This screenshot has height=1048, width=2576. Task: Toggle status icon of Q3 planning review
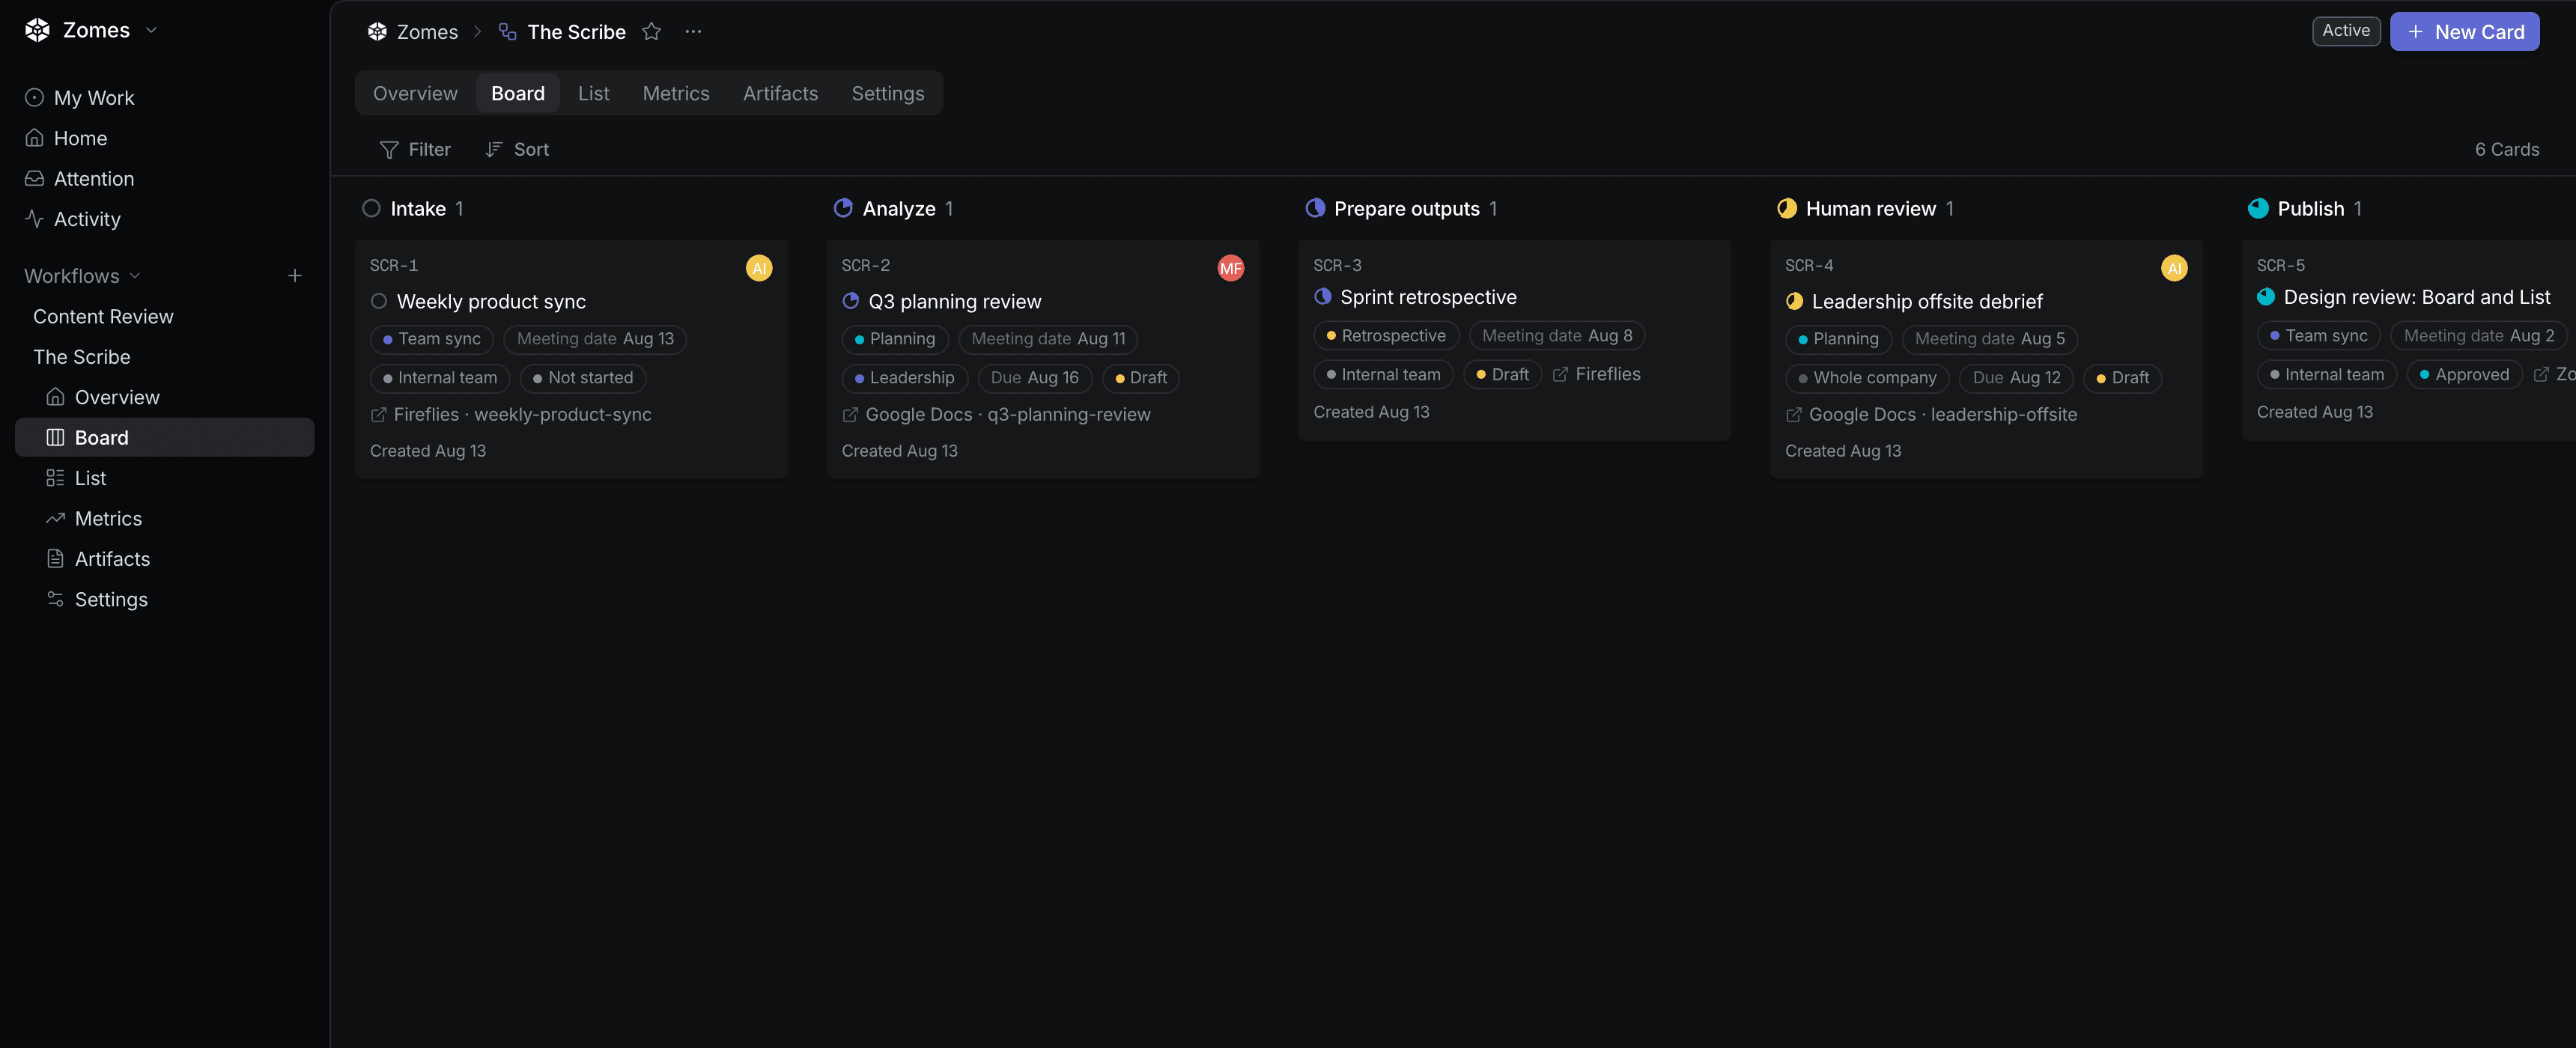(851, 301)
